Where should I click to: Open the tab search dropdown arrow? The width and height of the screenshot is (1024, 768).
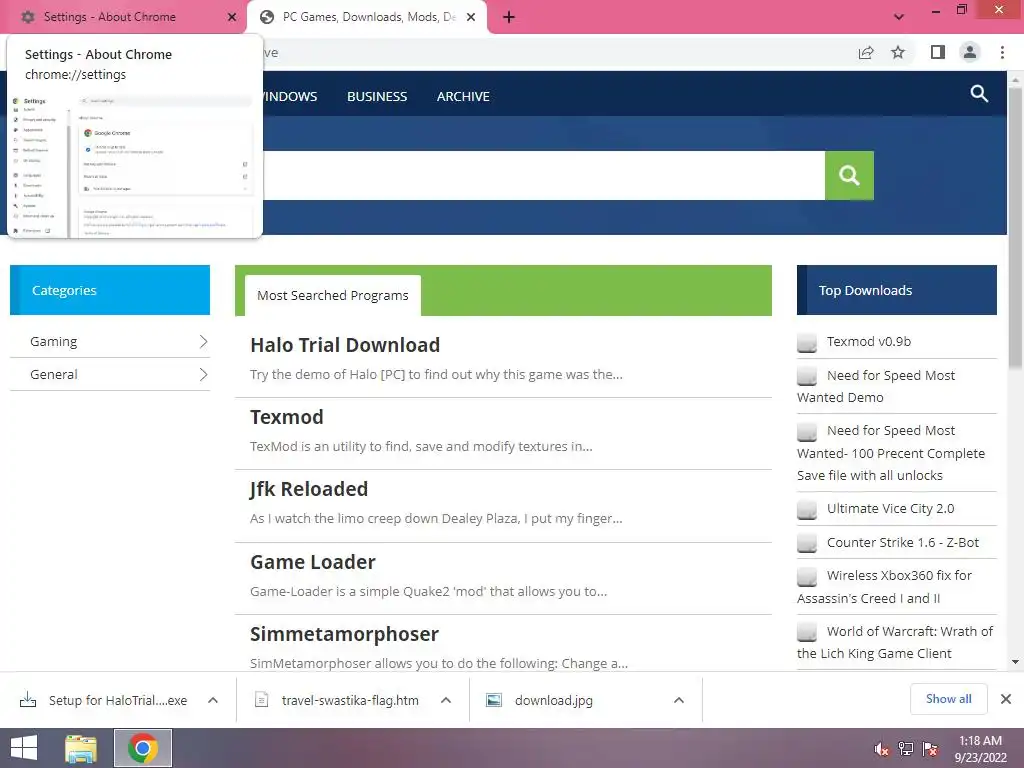pos(899,17)
